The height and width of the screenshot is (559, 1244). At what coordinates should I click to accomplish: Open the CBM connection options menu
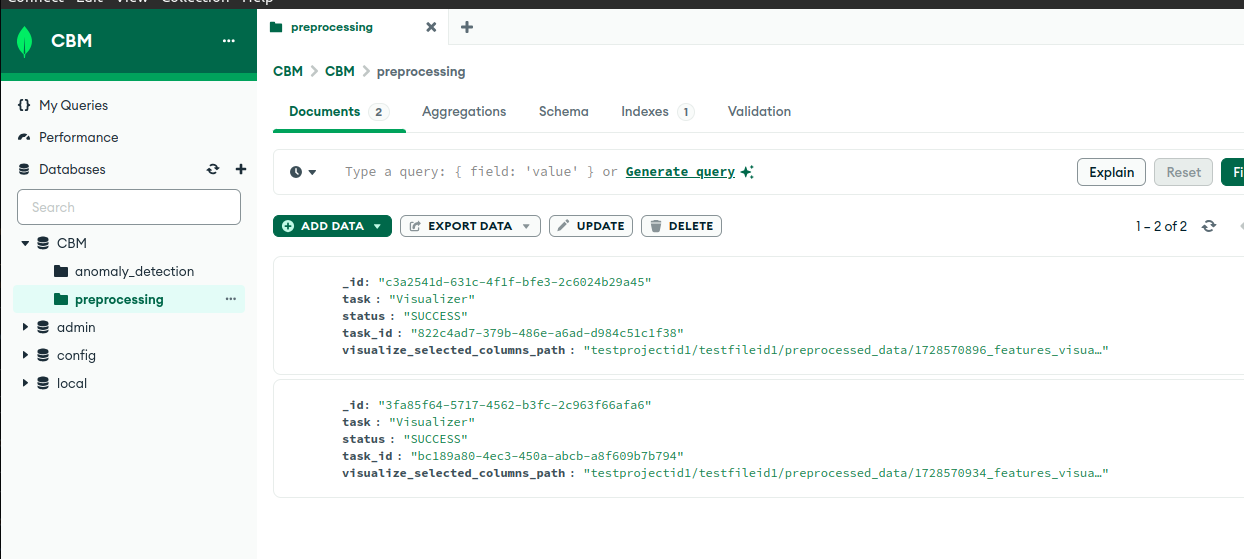click(229, 41)
